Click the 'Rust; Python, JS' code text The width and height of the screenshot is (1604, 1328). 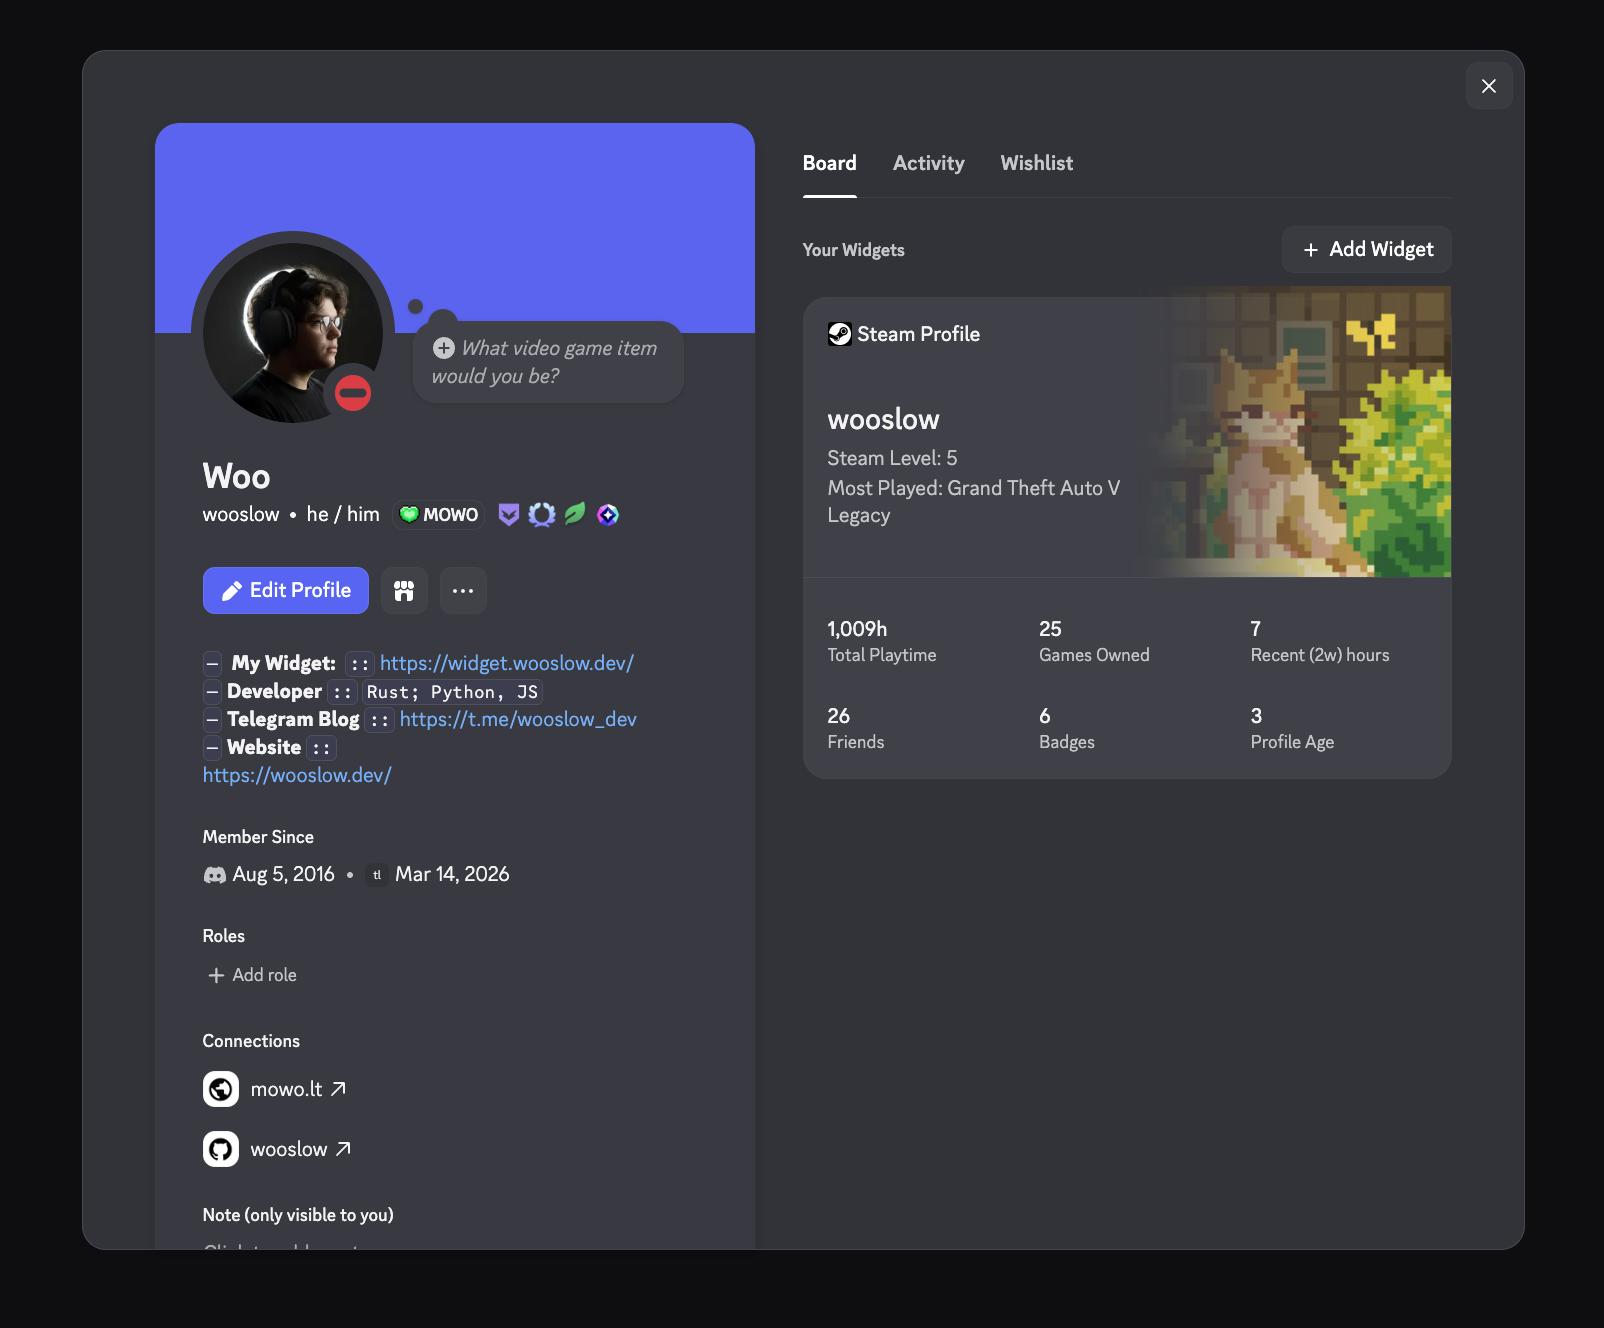[x=452, y=692]
